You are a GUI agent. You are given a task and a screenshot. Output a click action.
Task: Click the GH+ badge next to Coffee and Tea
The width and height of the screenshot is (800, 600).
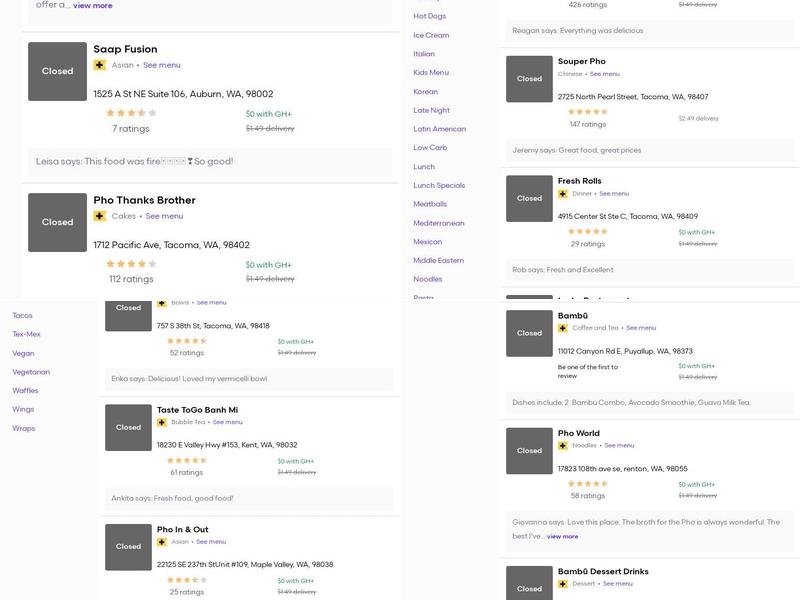(x=563, y=328)
